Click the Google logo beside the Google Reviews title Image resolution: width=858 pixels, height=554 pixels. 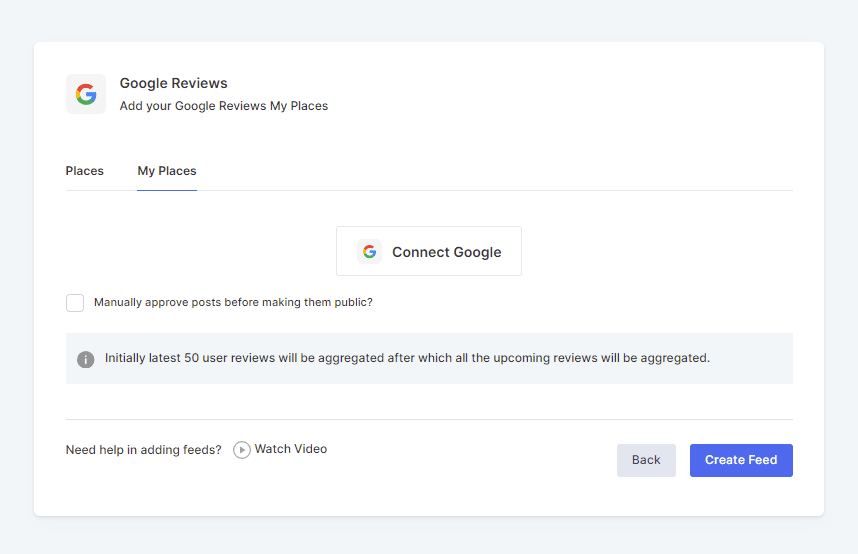[86, 94]
